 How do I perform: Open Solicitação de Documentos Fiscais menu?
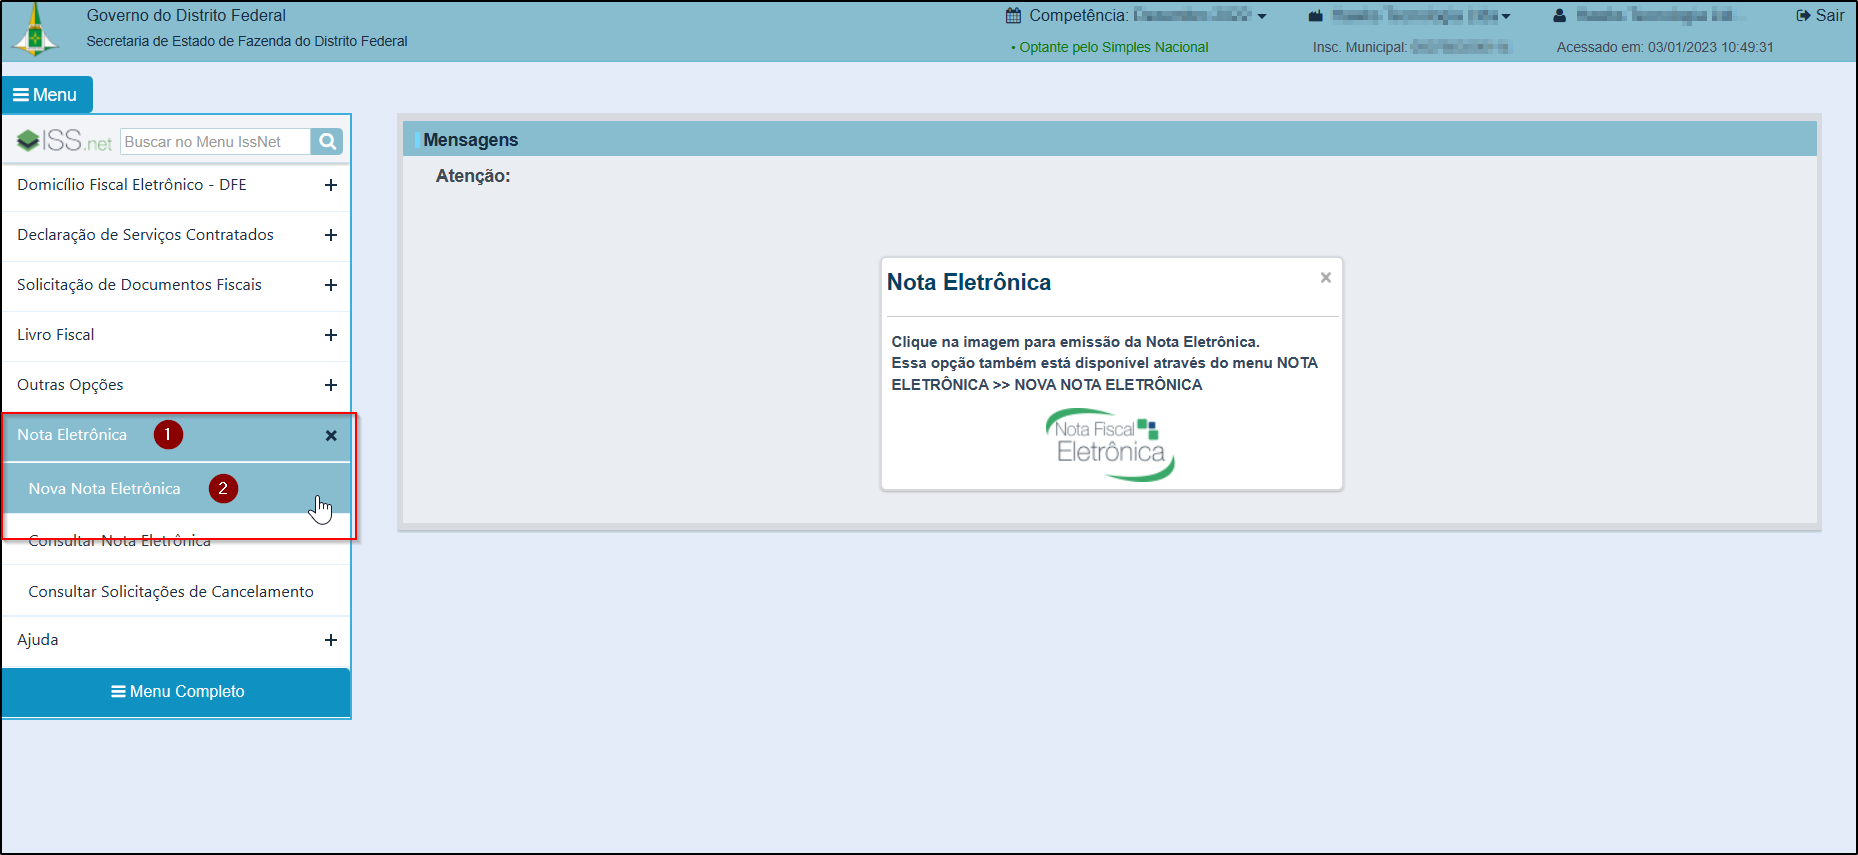(176, 286)
